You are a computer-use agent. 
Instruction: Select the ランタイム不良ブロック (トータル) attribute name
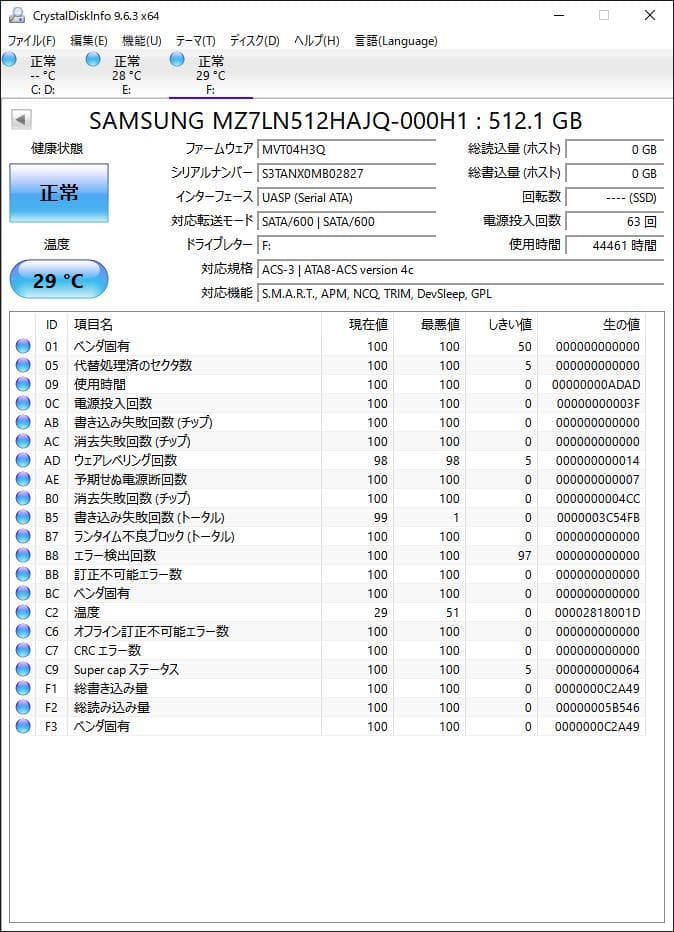point(154,536)
